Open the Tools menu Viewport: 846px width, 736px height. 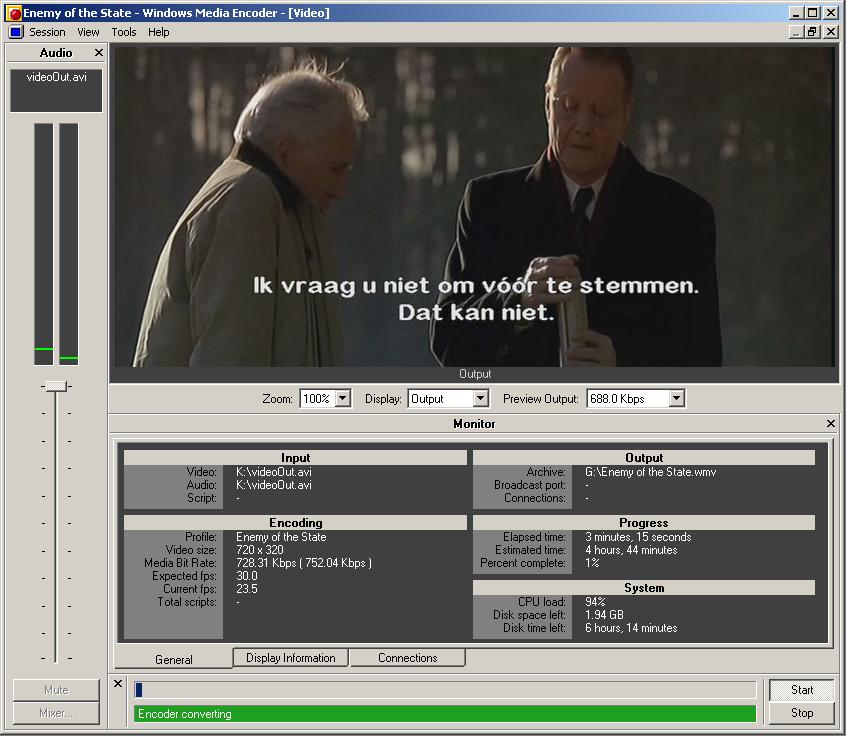(124, 32)
